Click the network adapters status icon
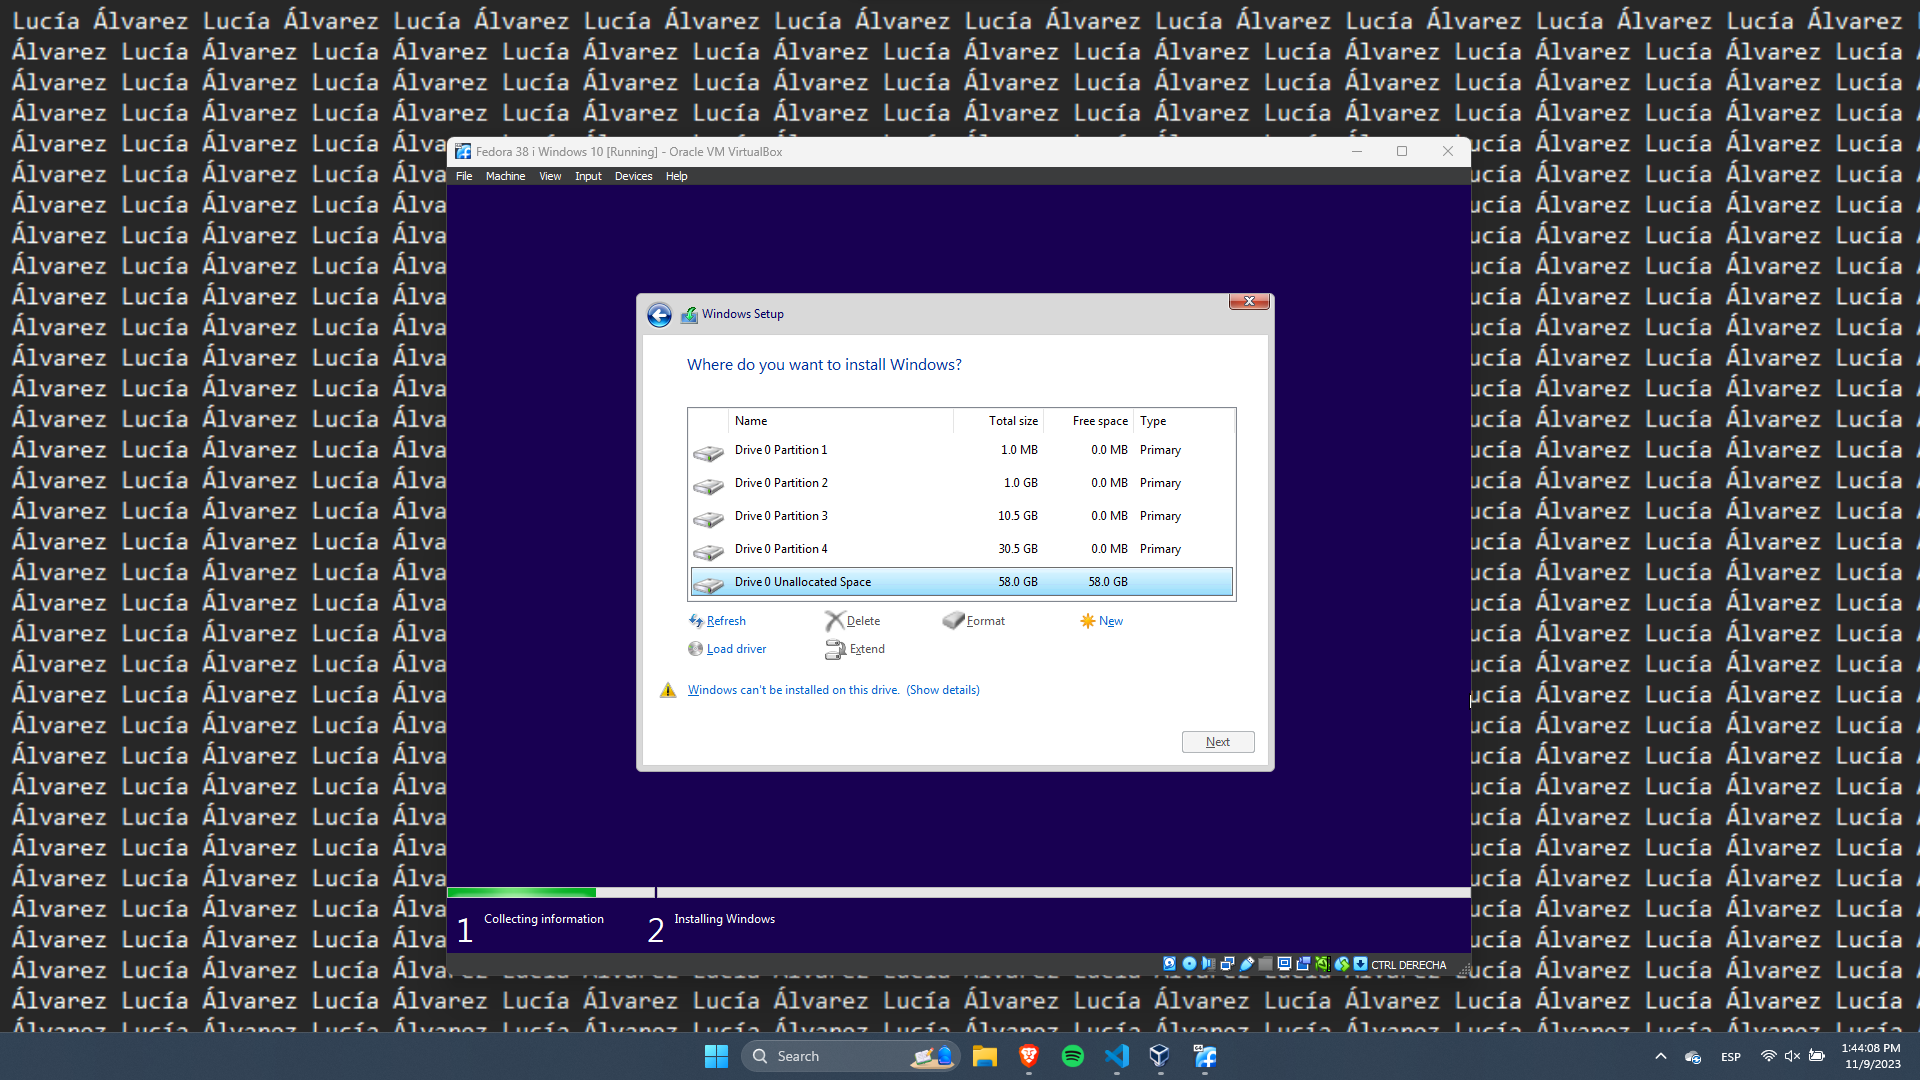Image resolution: width=1920 pixels, height=1080 pixels. (x=1227, y=964)
